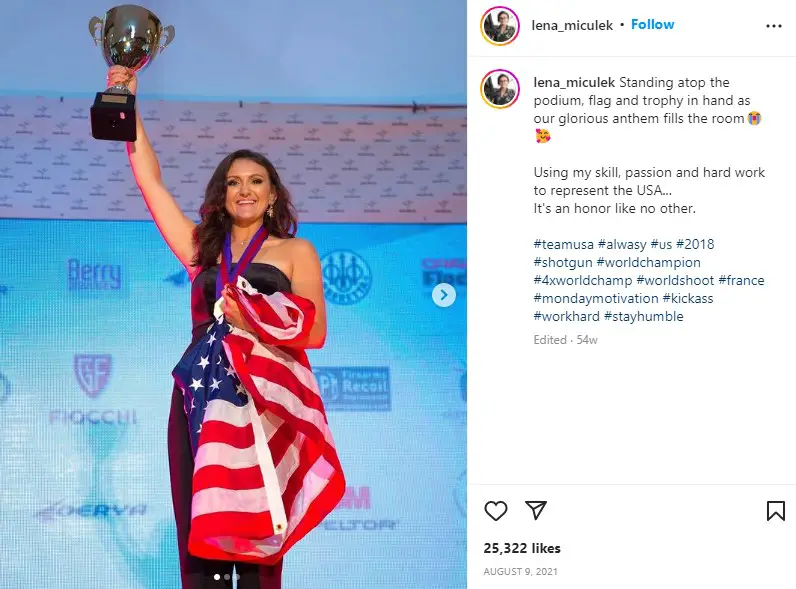This screenshot has width=796, height=589.
Task: Open the #france hashtag link
Action: (x=741, y=280)
